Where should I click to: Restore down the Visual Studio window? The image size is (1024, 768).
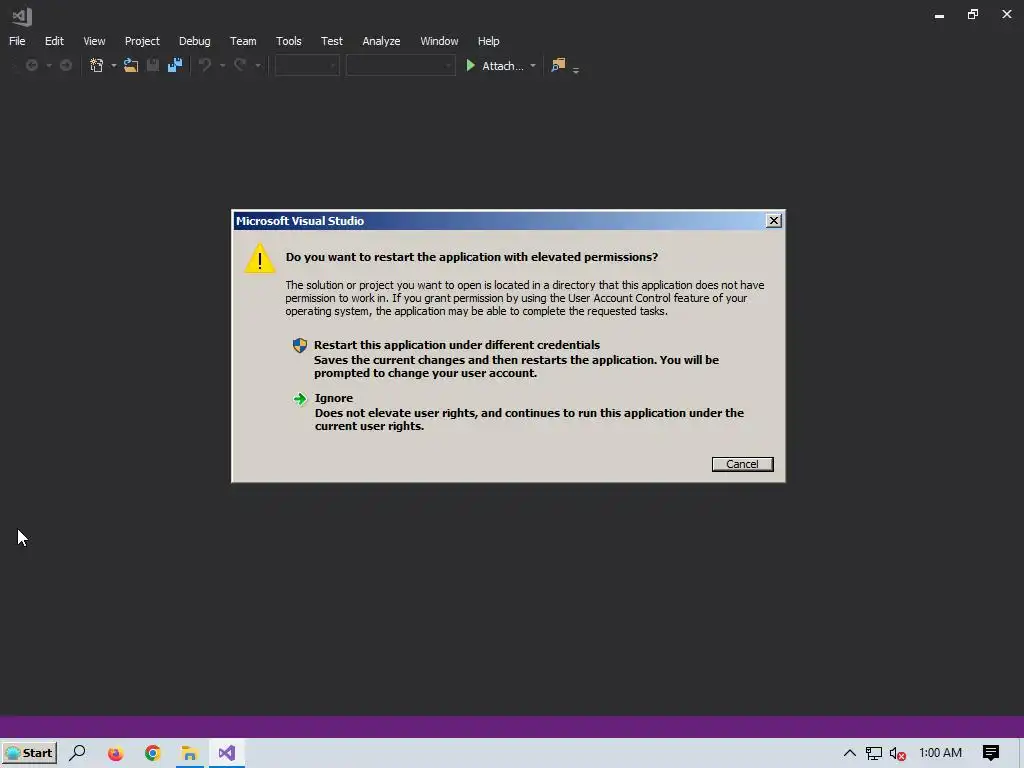[973, 14]
